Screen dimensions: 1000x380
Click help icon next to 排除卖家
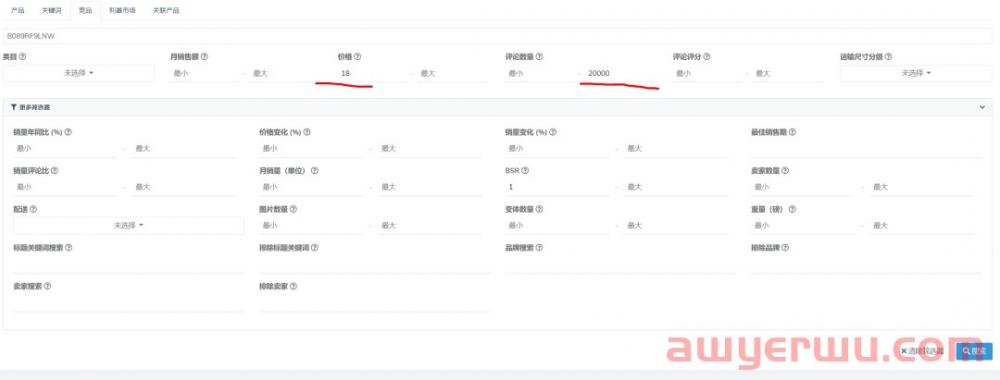(x=293, y=286)
